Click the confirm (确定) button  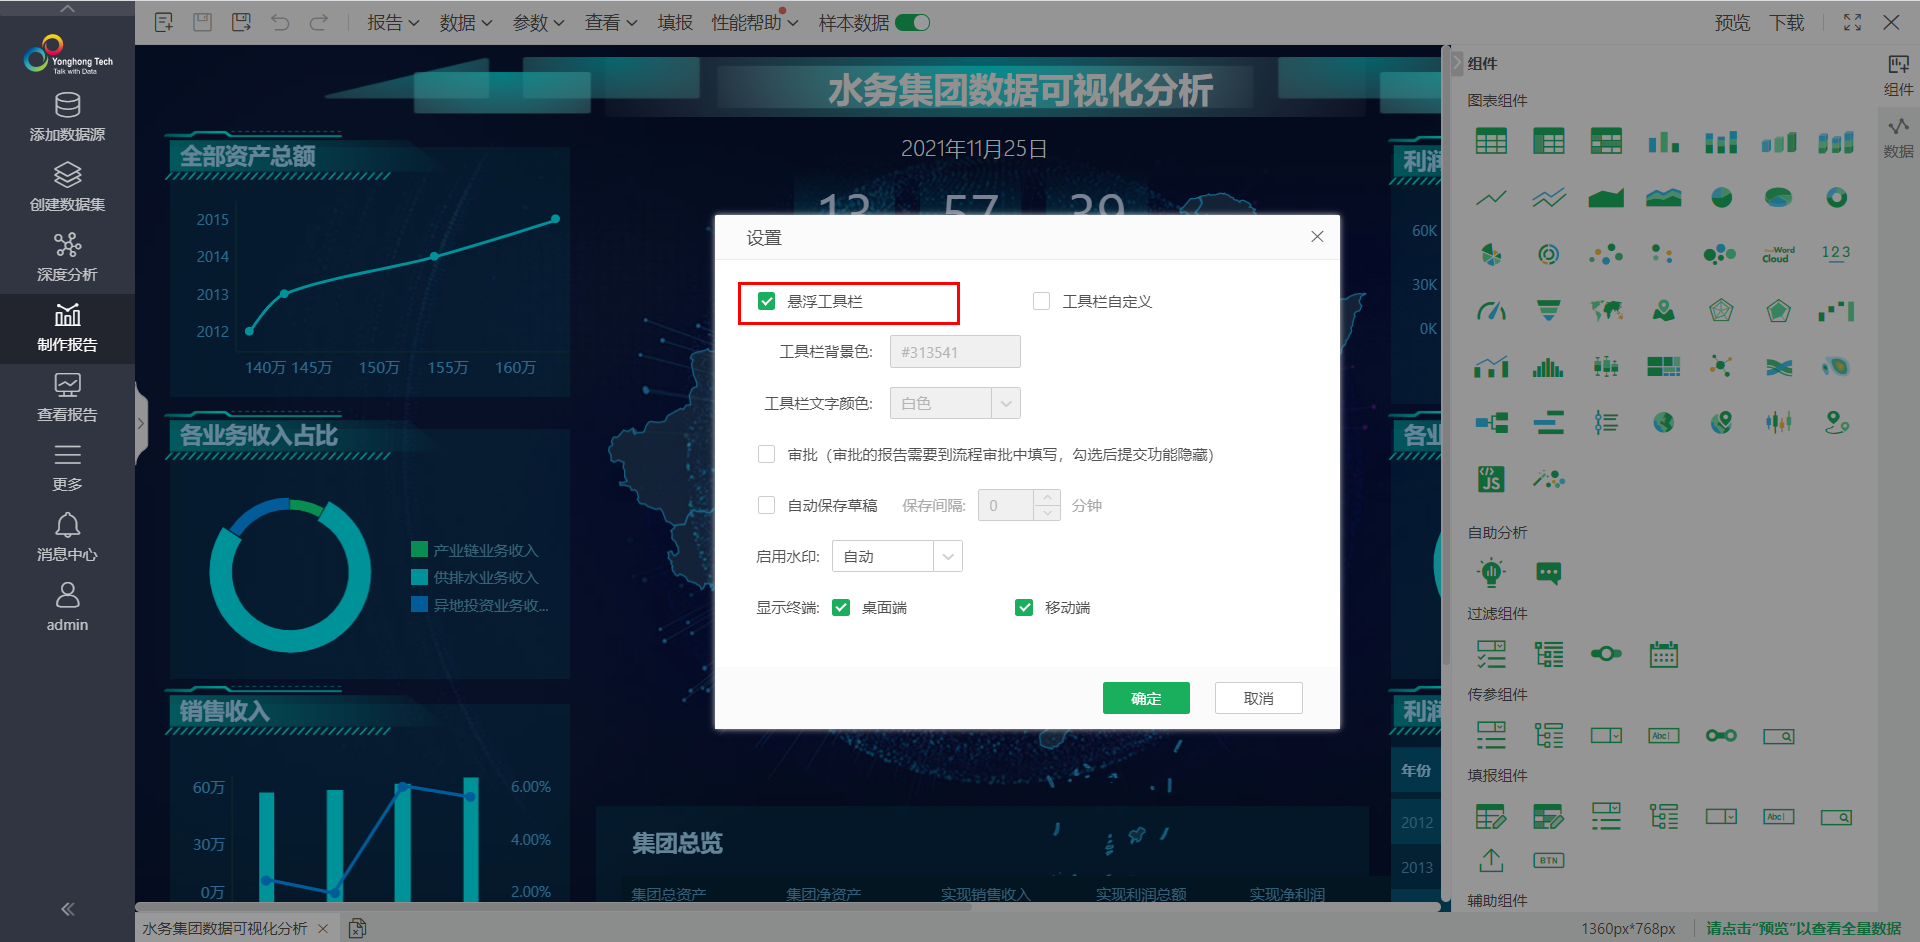tap(1146, 698)
